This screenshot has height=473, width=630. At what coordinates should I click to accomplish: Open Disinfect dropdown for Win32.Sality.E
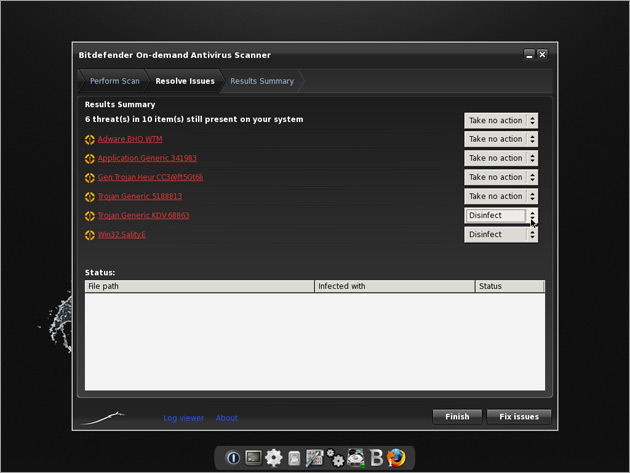click(501, 234)
